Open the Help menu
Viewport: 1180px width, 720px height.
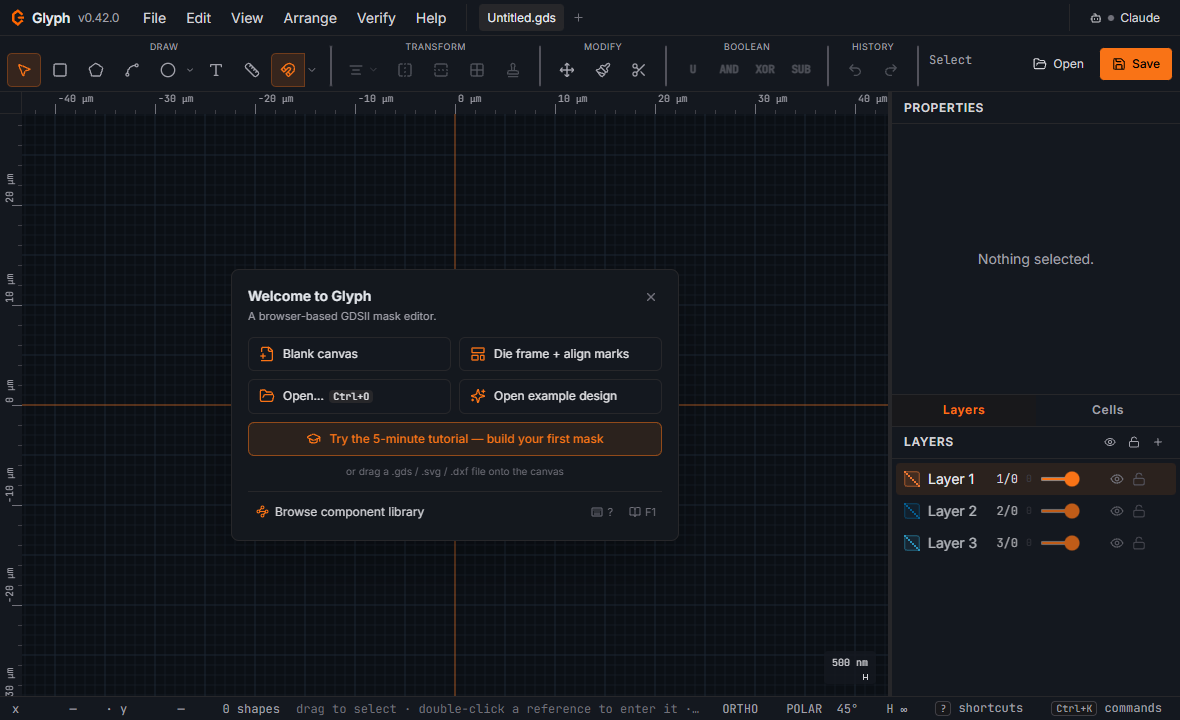coord(431,18)
